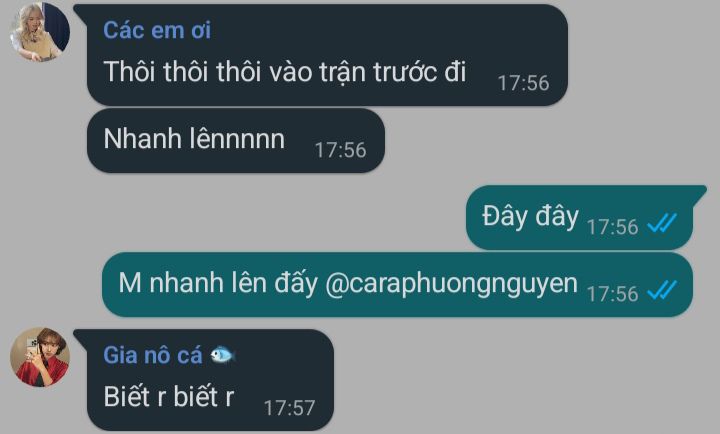Image resolution: width=720 pixels, height=434 pixels.
Task: Click read checkmarks on M nhanh lên message
Action: [662, 290]
